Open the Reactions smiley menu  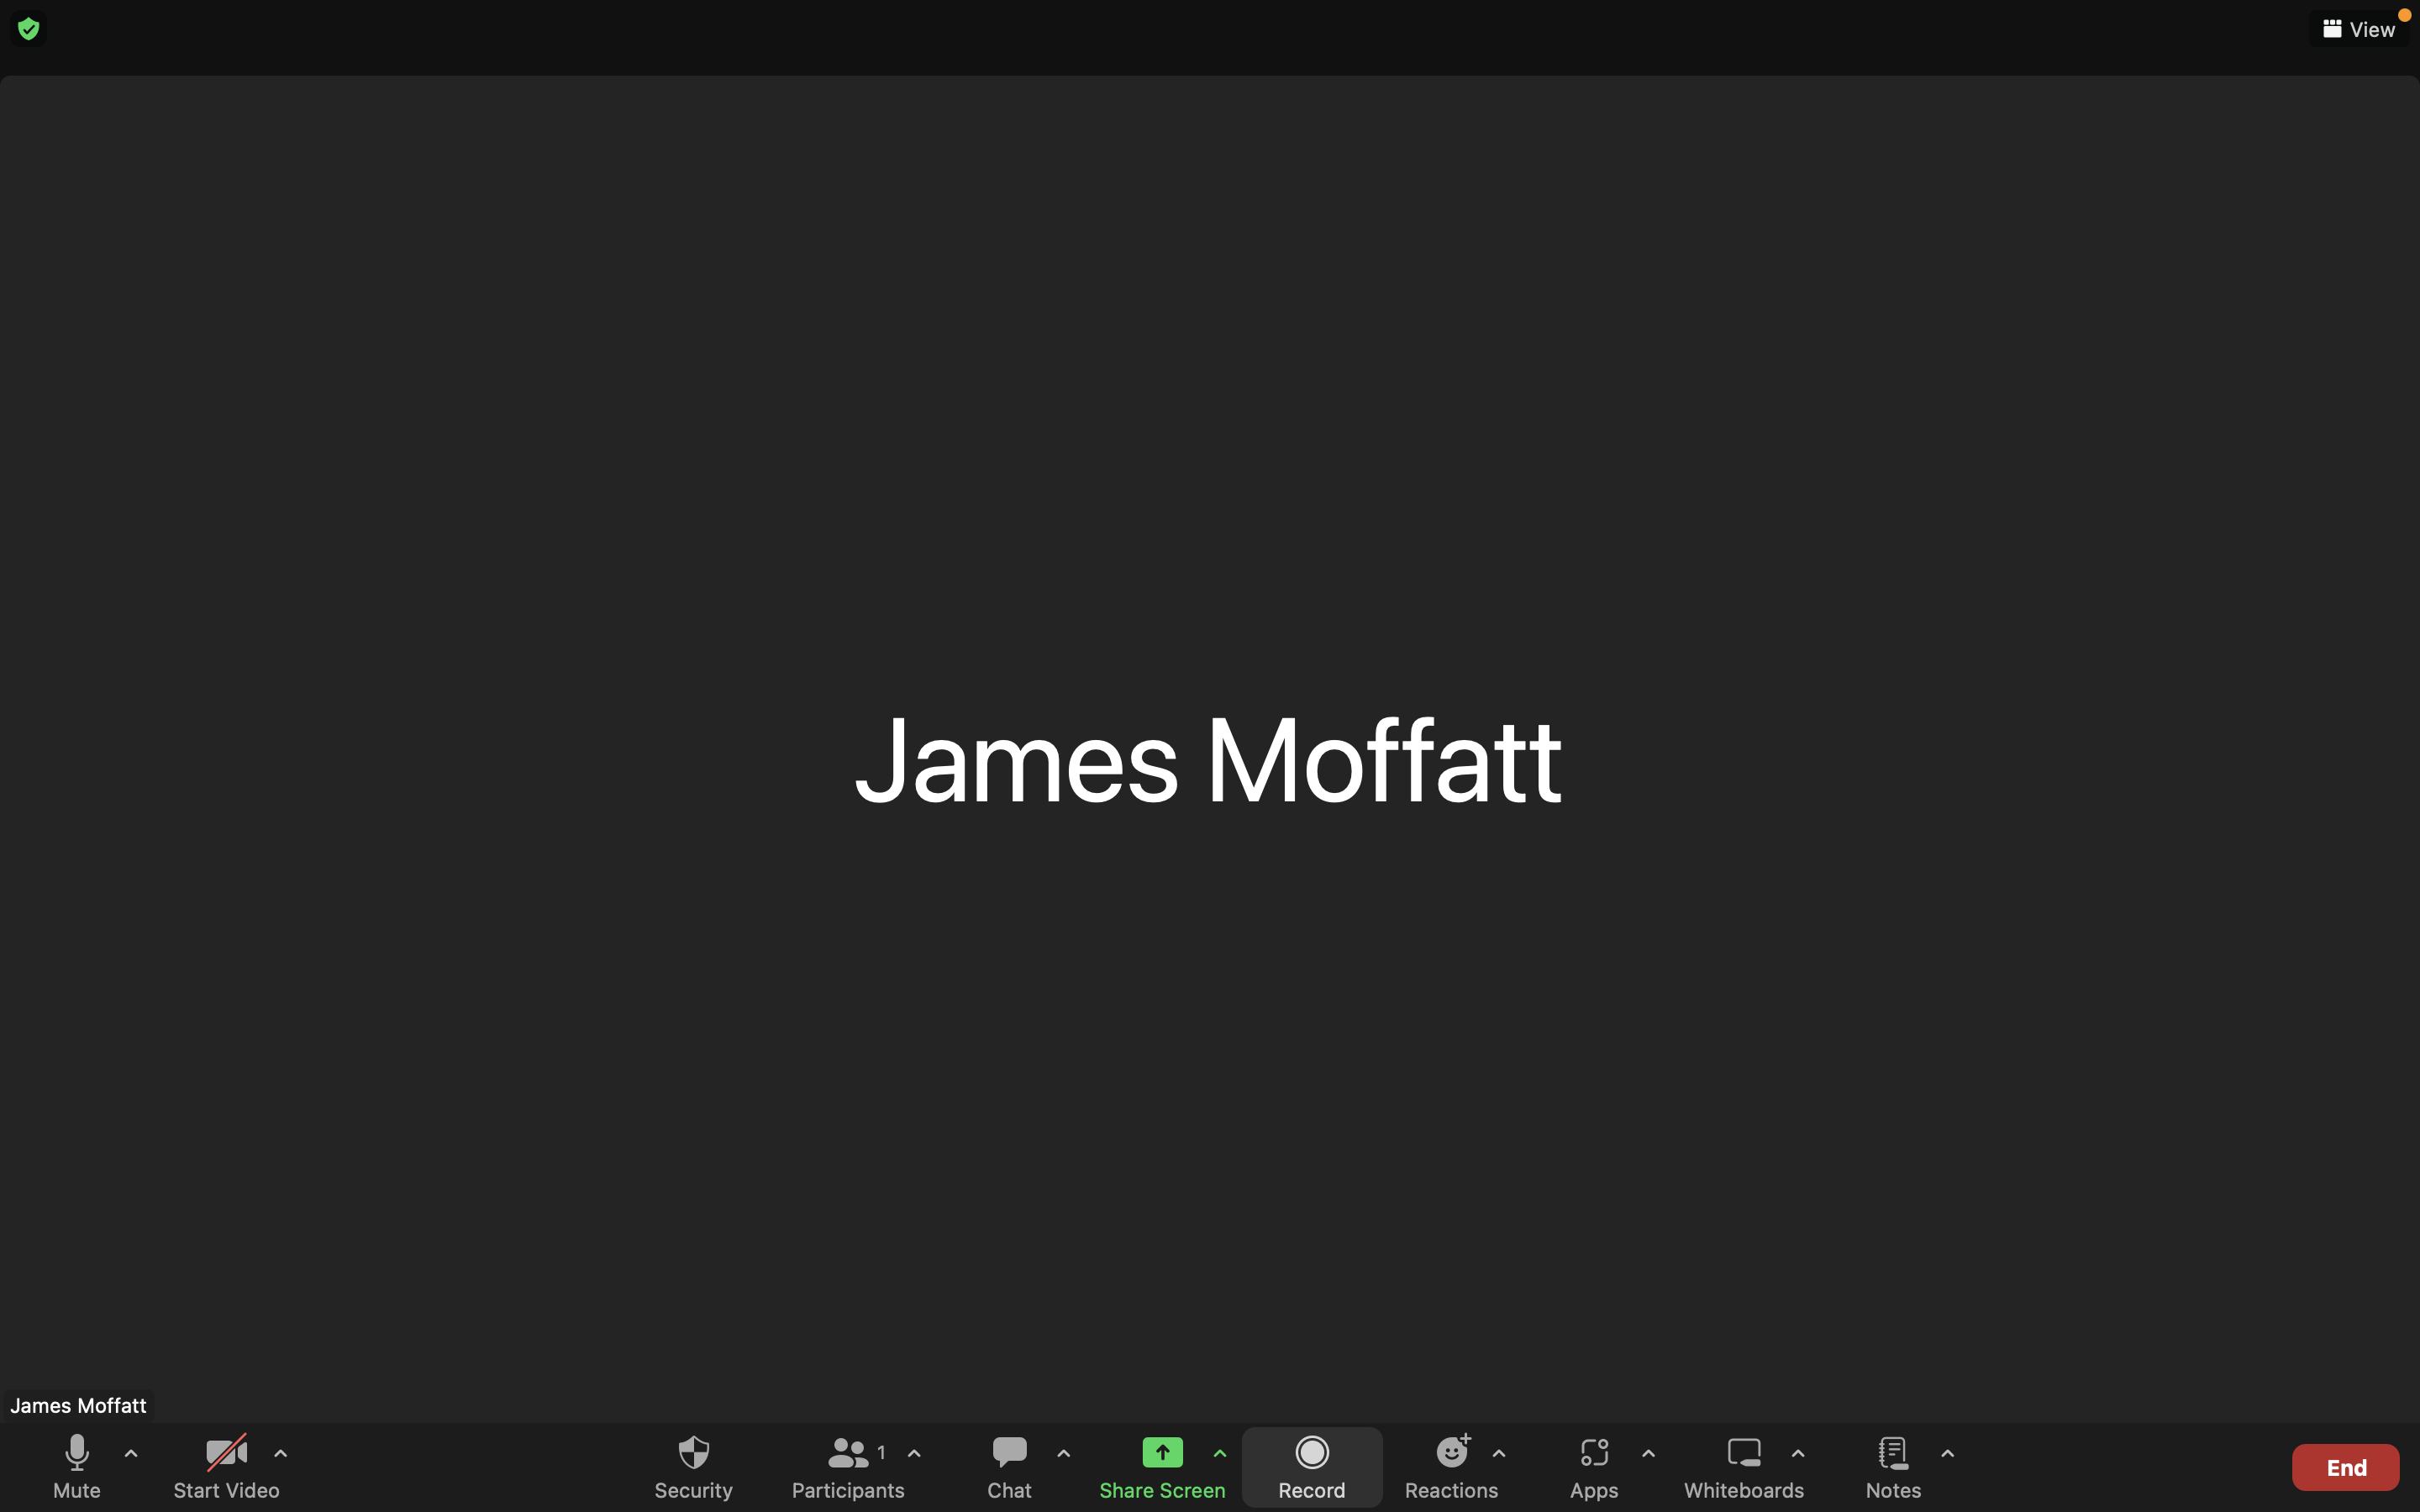(x=1451, y=1465)
